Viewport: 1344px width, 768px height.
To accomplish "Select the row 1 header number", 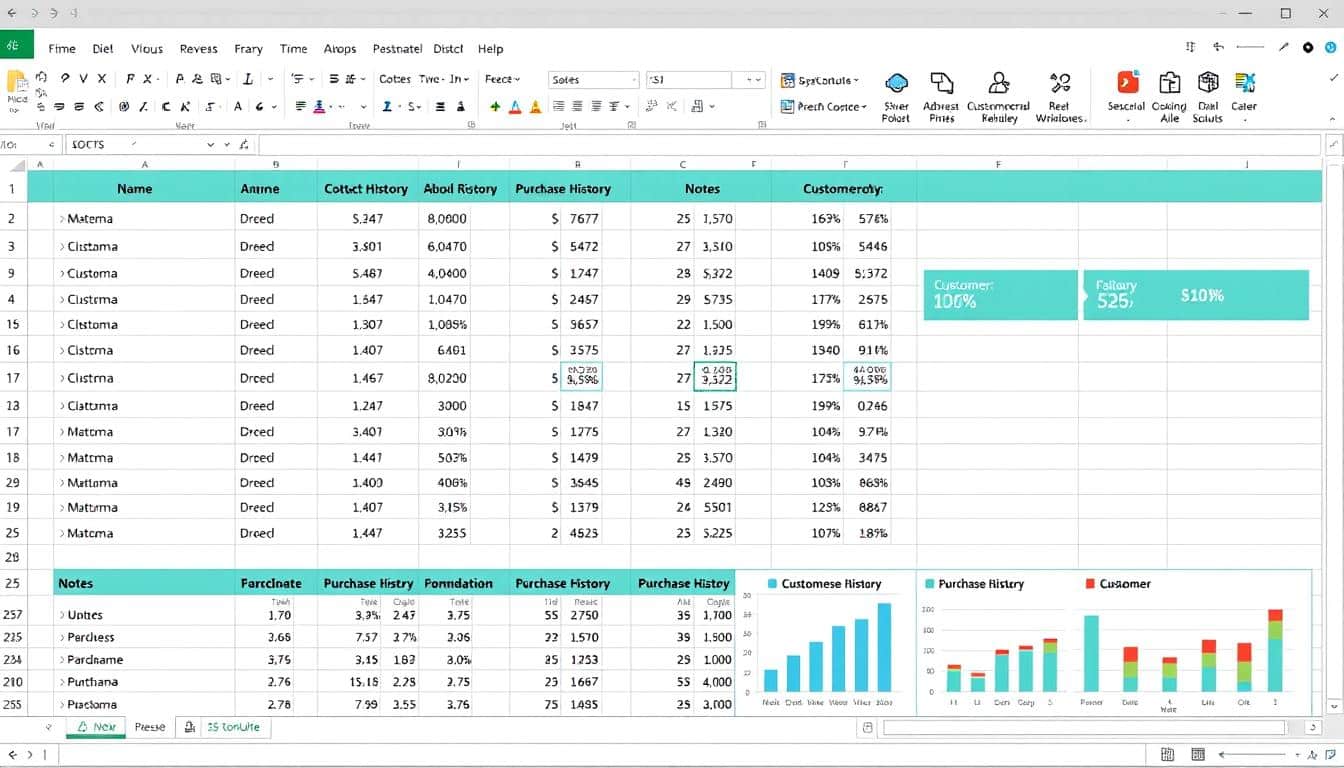I will 13,187.
